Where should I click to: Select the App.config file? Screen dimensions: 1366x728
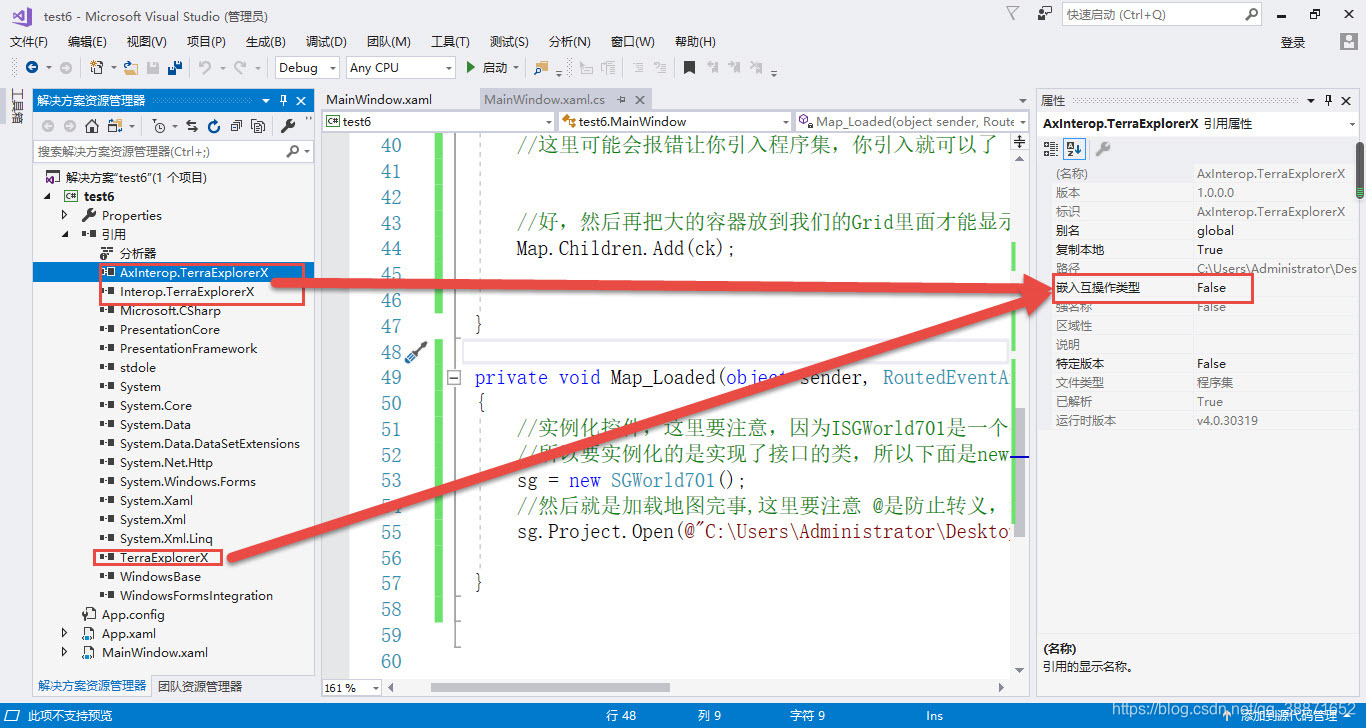click(133, 614)
